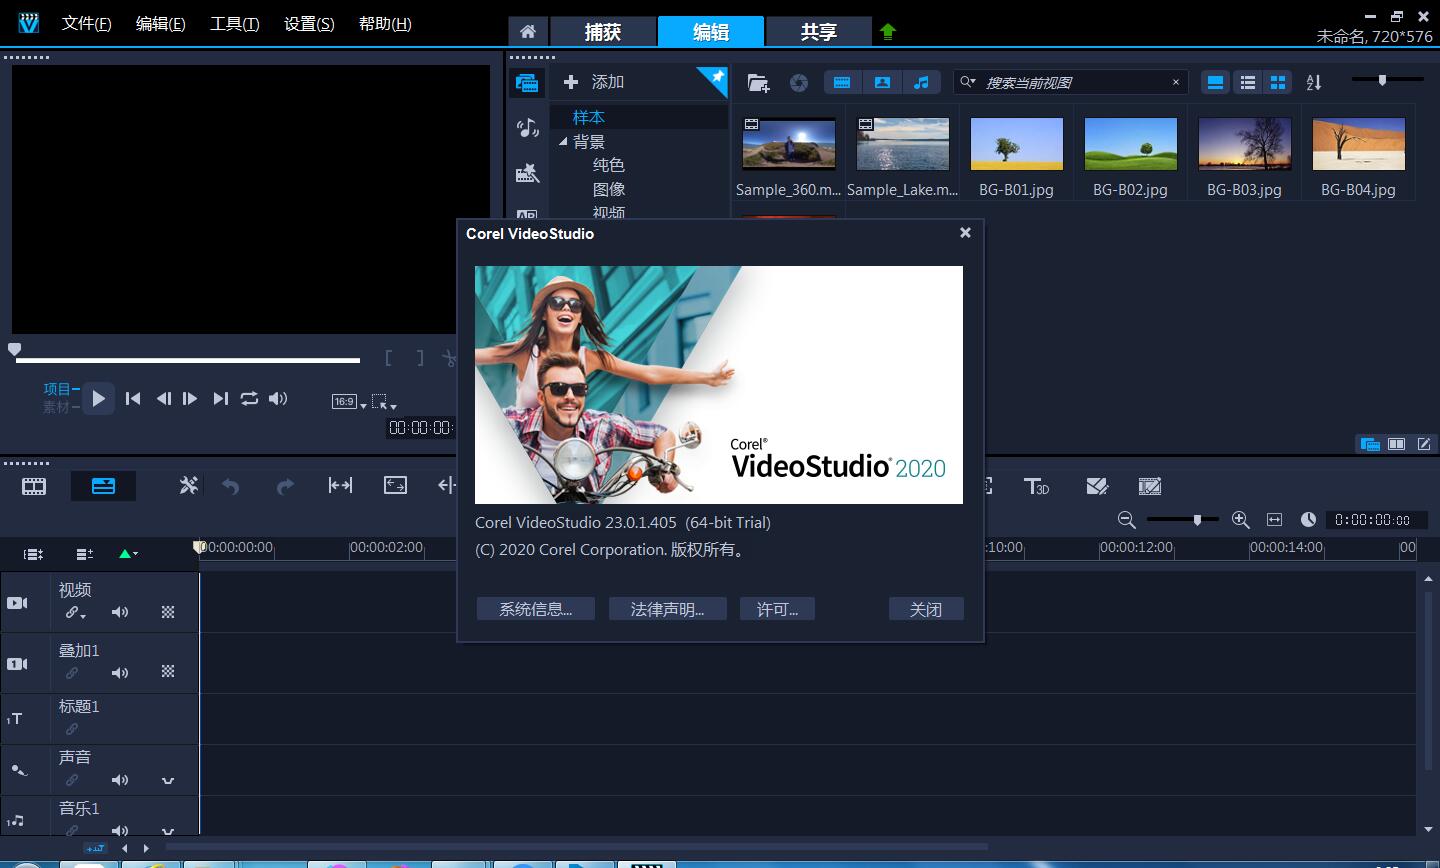Open the 3D Title editor
Image resolution: width=1440 pixels, height=868 pixels.
click(x=1036, y=486)
